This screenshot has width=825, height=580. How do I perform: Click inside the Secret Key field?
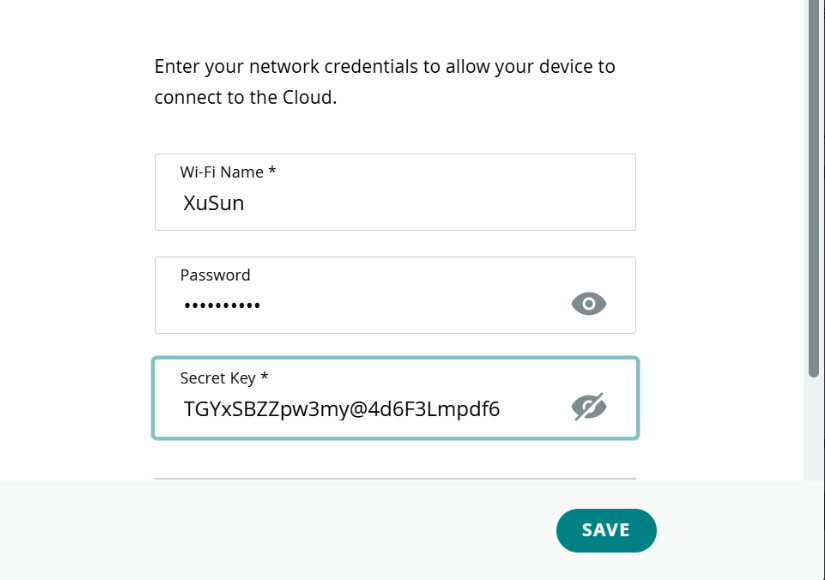(395, 398)
